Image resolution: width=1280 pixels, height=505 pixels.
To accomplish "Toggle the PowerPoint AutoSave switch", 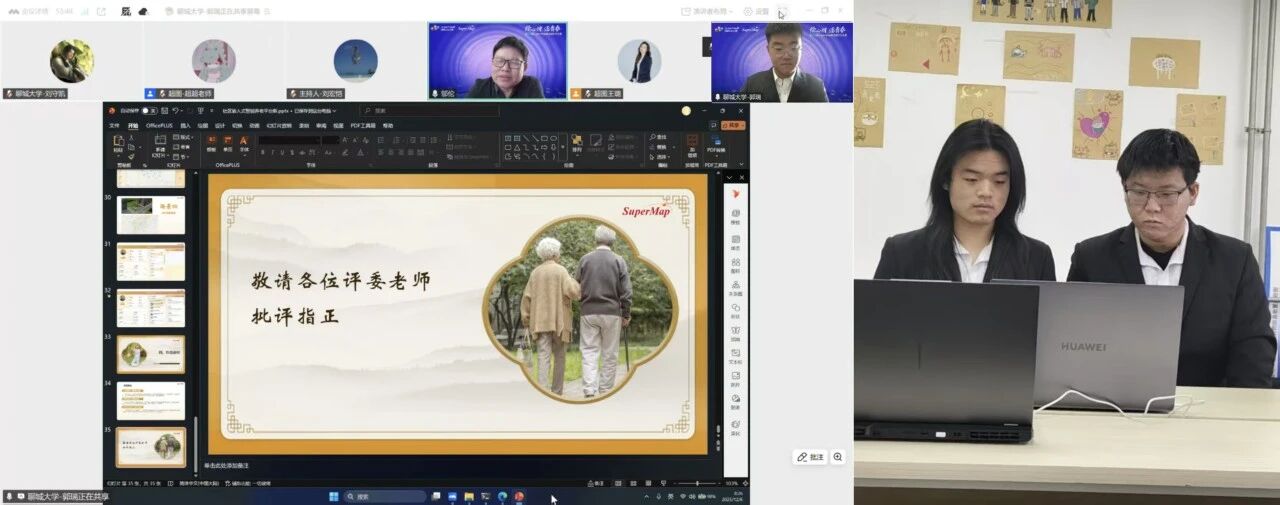I will point(148,111).
